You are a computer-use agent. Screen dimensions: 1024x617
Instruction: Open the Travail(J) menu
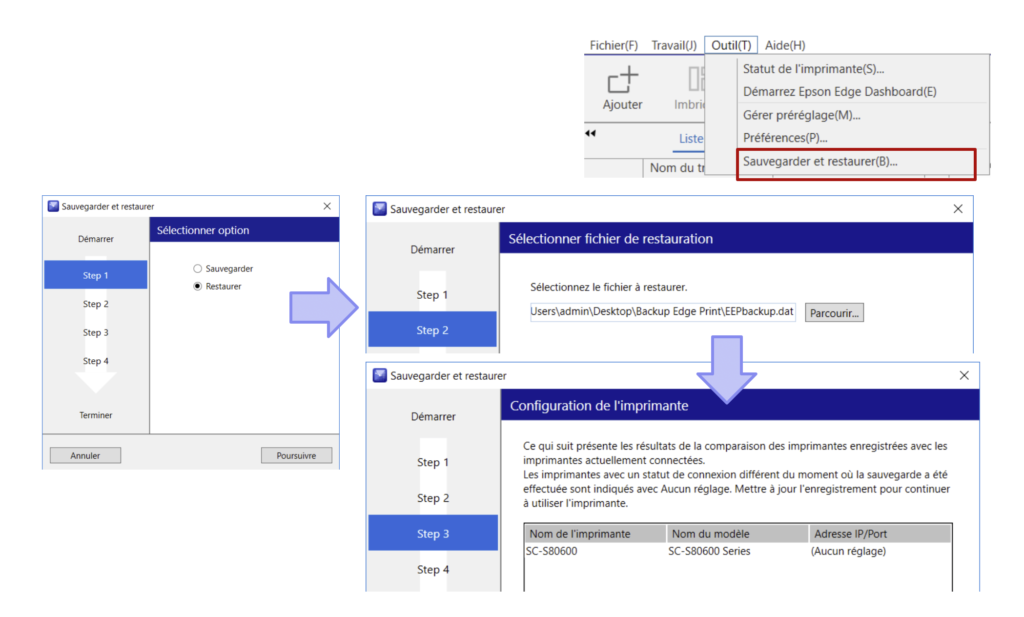coord(674,45)
